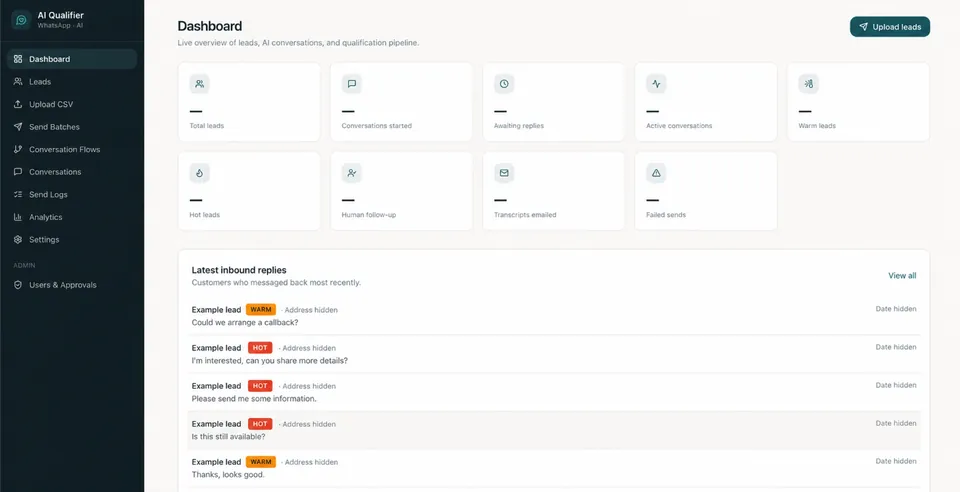Click the View all link
The image size is (960, 492).
pyautogui.click(x=902, y=275)
